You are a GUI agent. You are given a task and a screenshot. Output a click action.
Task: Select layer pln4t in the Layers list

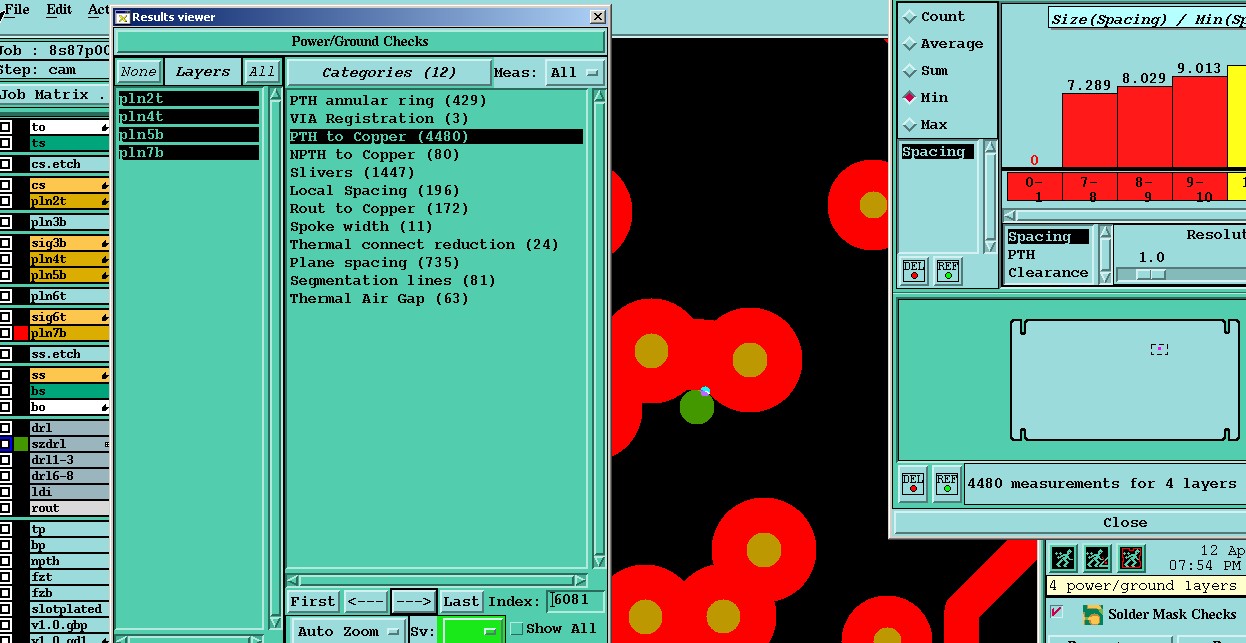click(x=189, y=117)
